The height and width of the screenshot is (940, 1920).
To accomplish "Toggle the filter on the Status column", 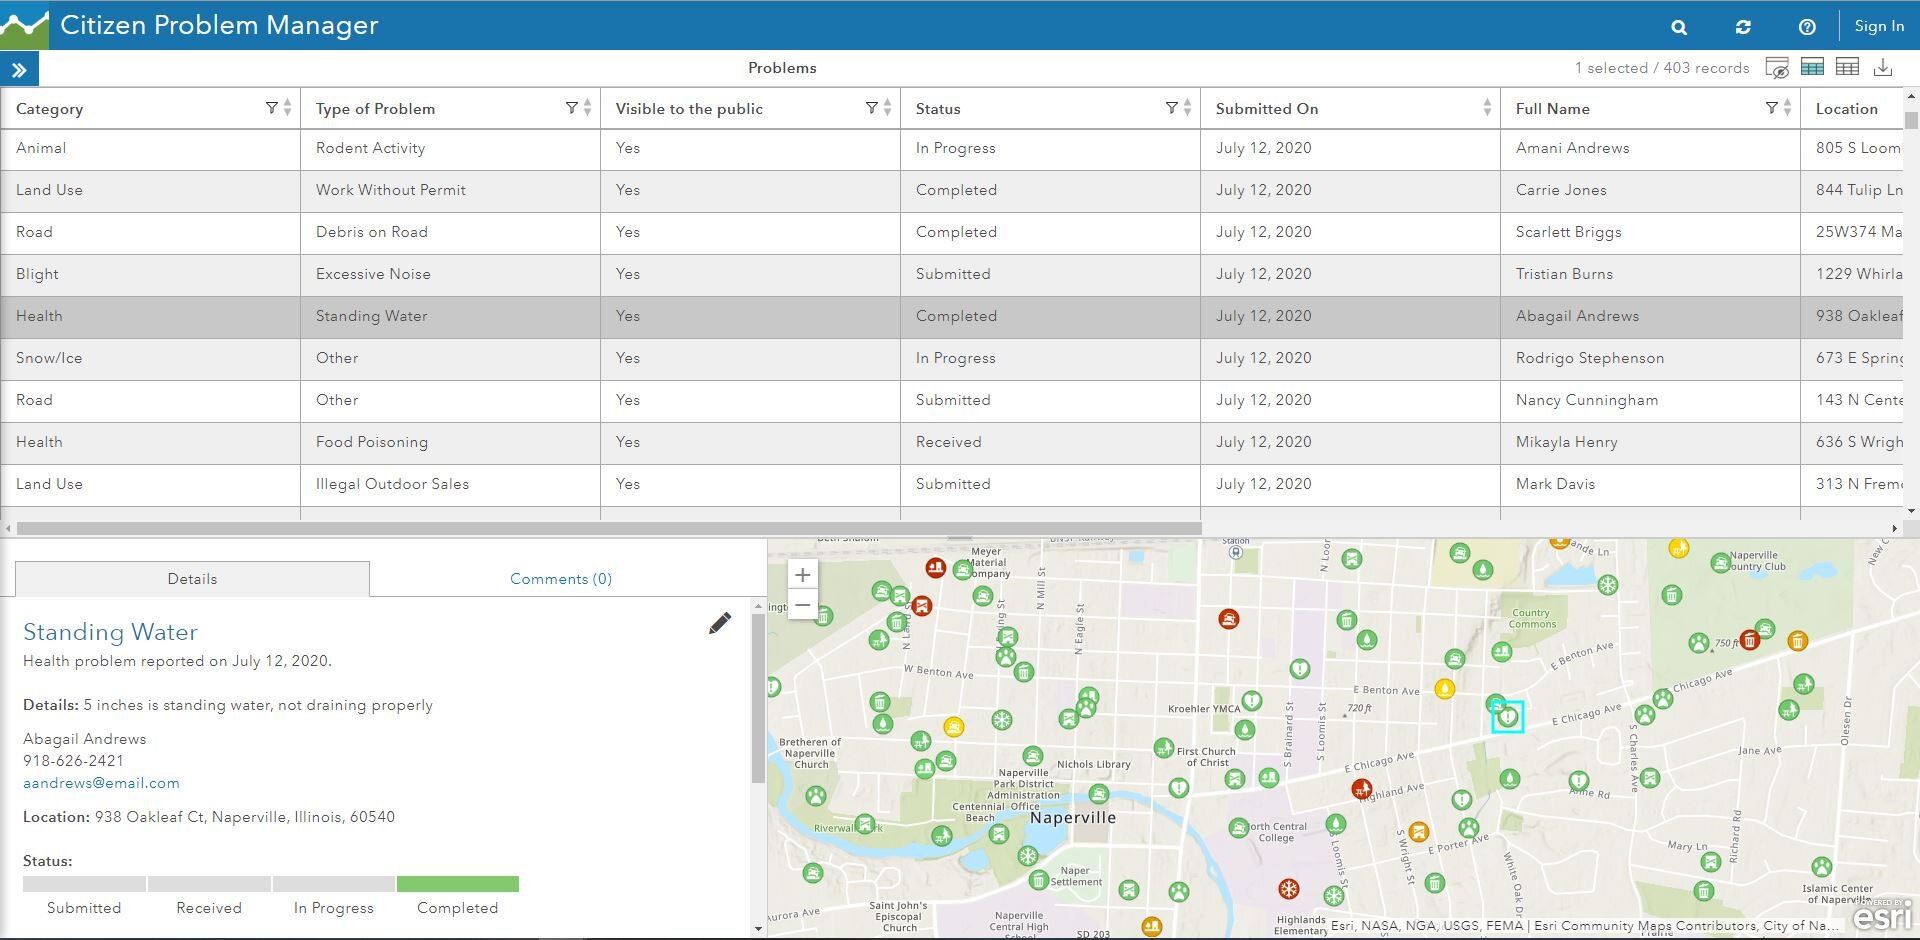I will click(x=1172, y=107).
